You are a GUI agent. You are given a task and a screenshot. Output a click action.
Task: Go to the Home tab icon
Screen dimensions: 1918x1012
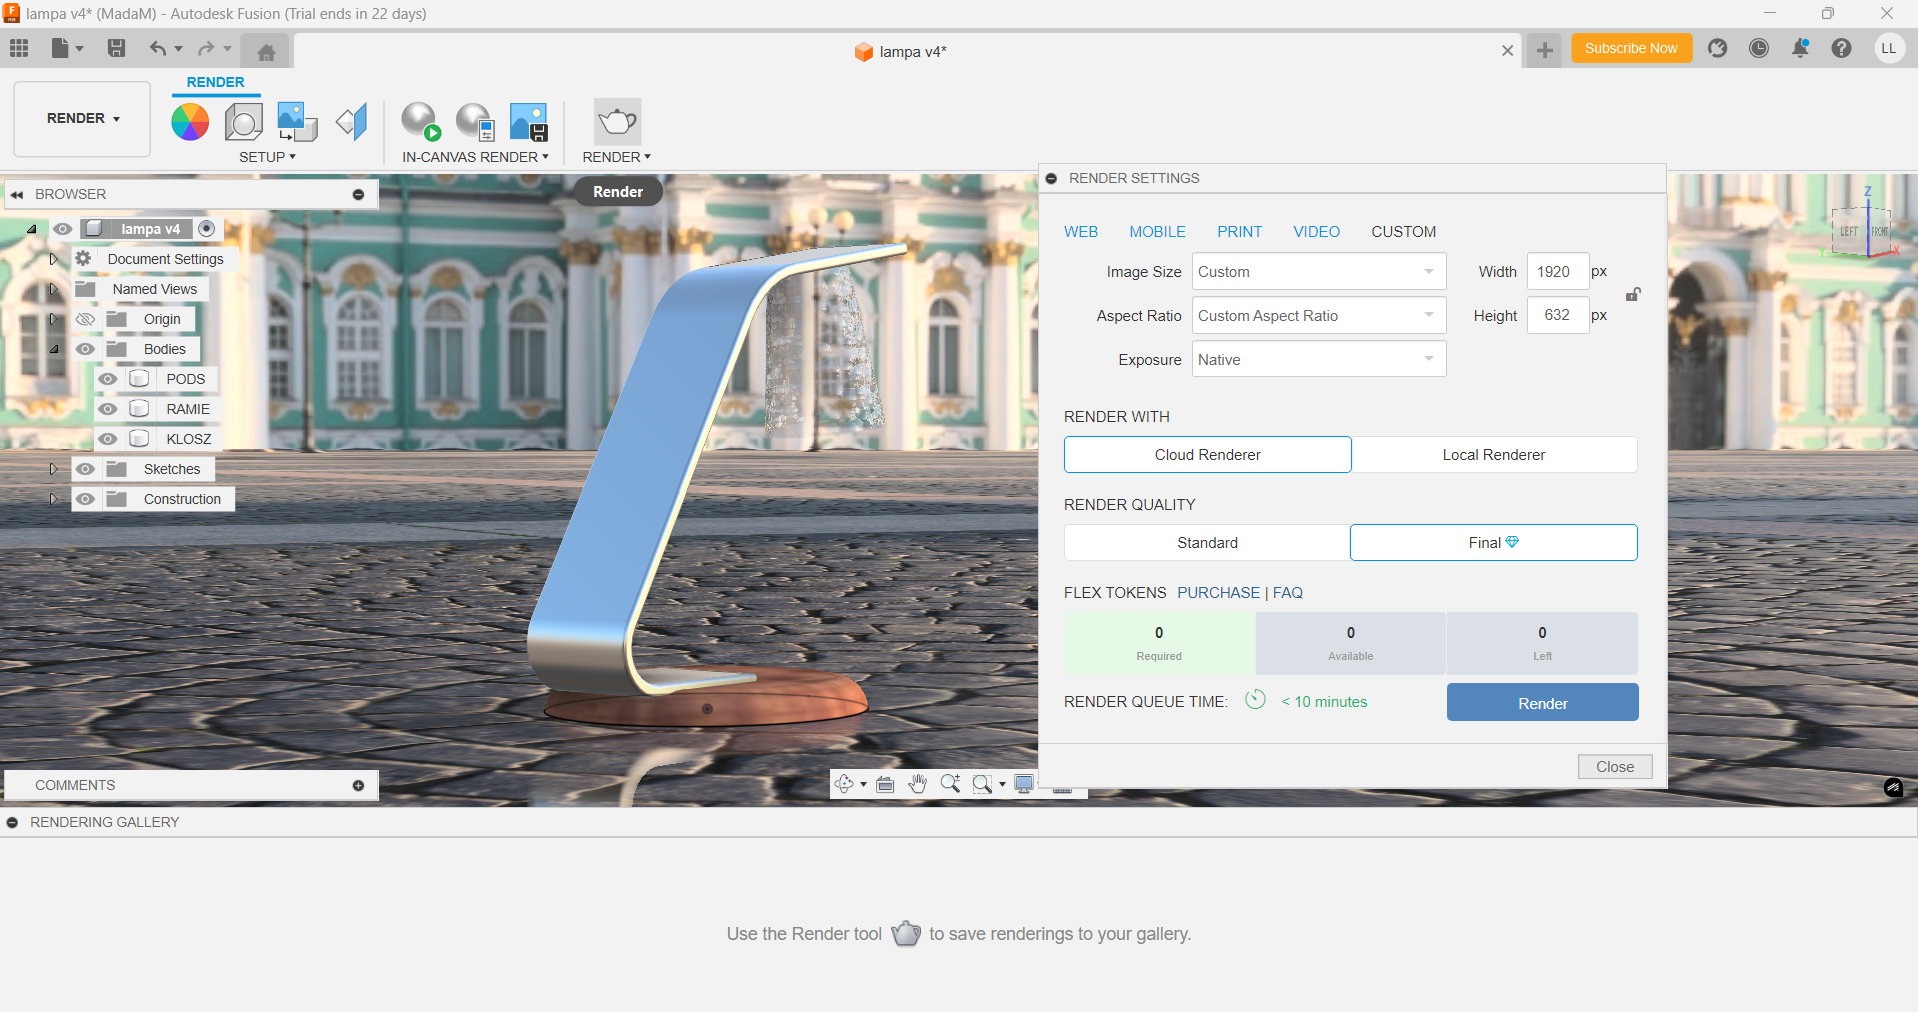(x=266, y=52)
